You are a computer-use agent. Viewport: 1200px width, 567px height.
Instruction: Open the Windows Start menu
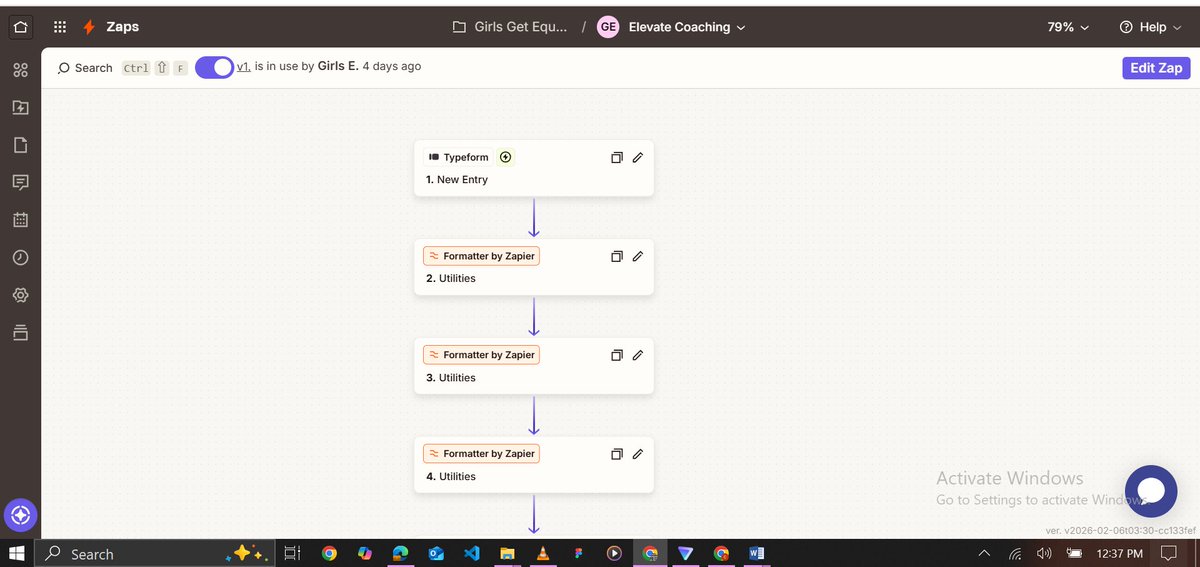(x=16, y=553)
